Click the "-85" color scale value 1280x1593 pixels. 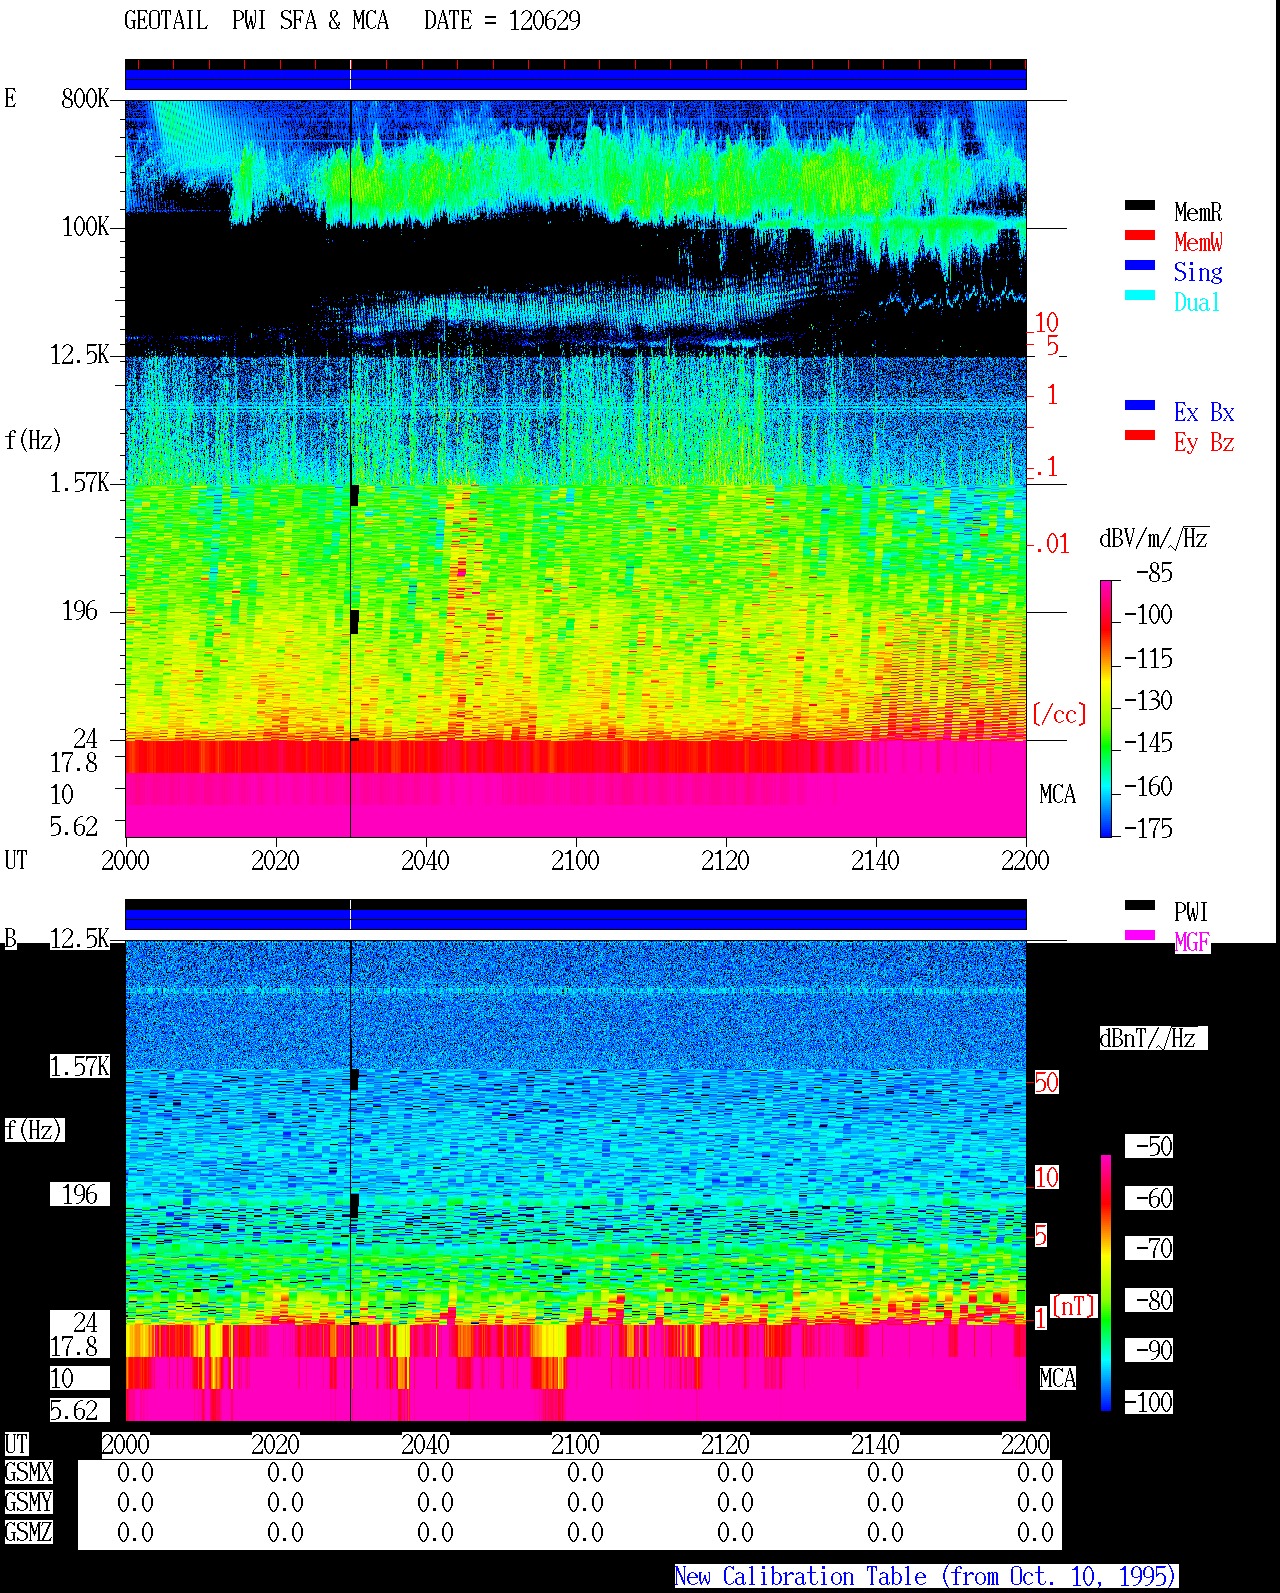click(1154, 573)
